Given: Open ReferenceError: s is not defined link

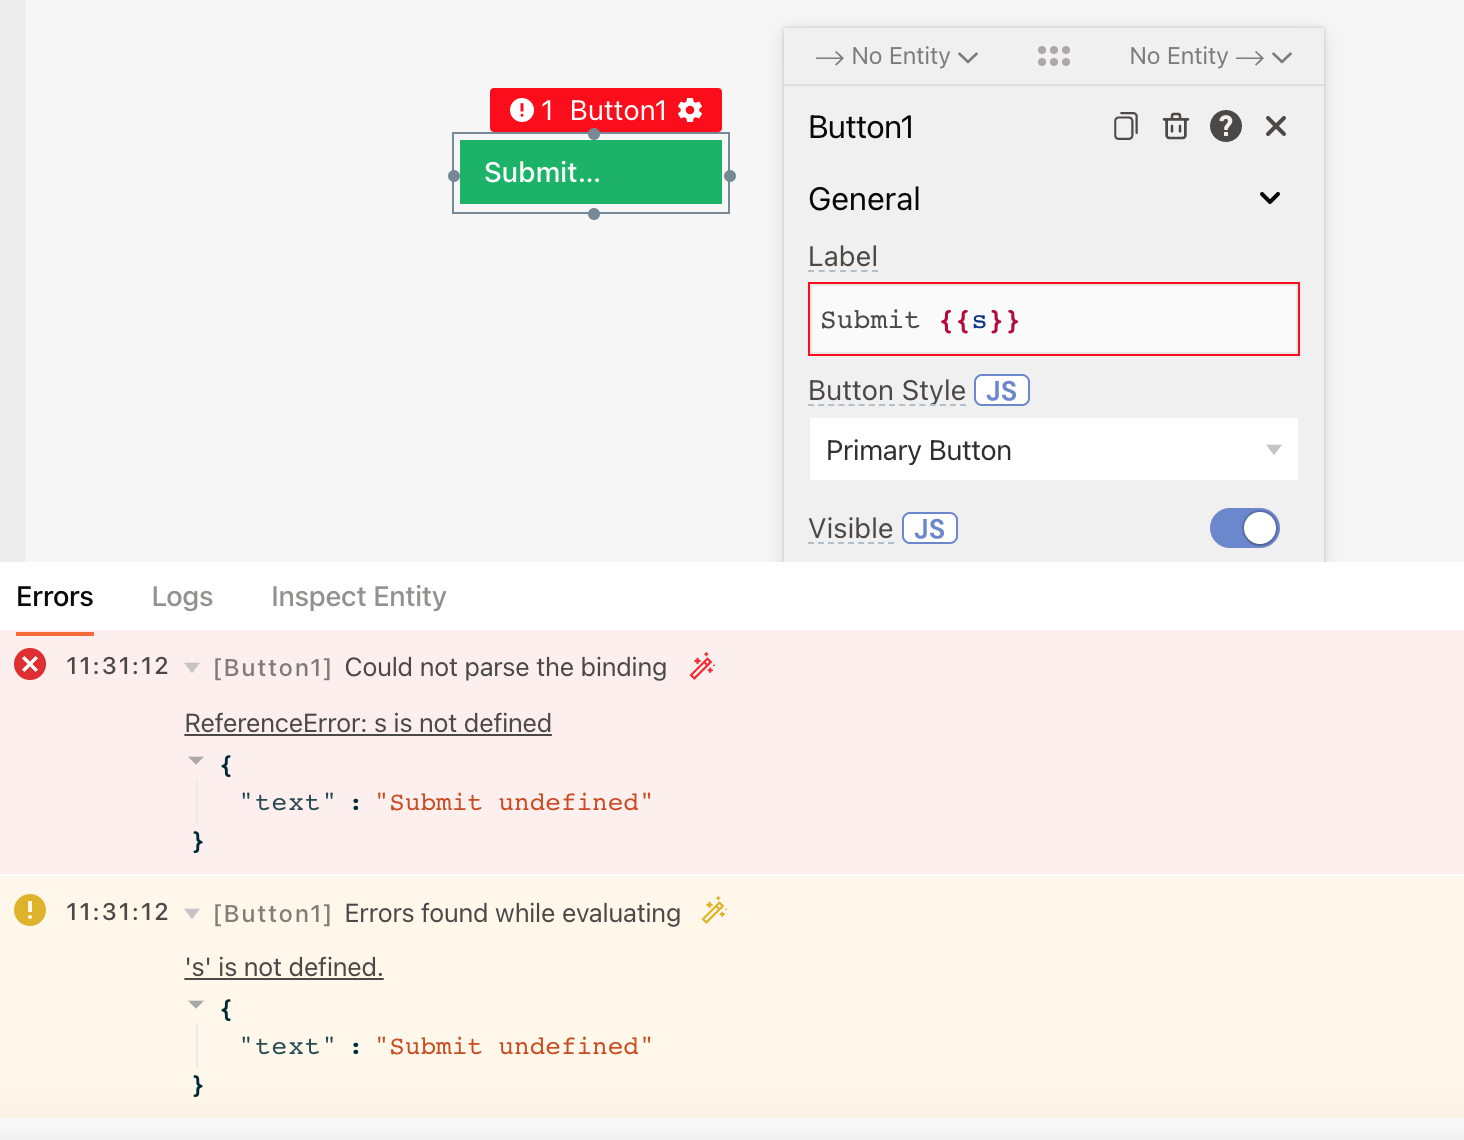Looking at the screenshot, I should click(x=368, y=723).
